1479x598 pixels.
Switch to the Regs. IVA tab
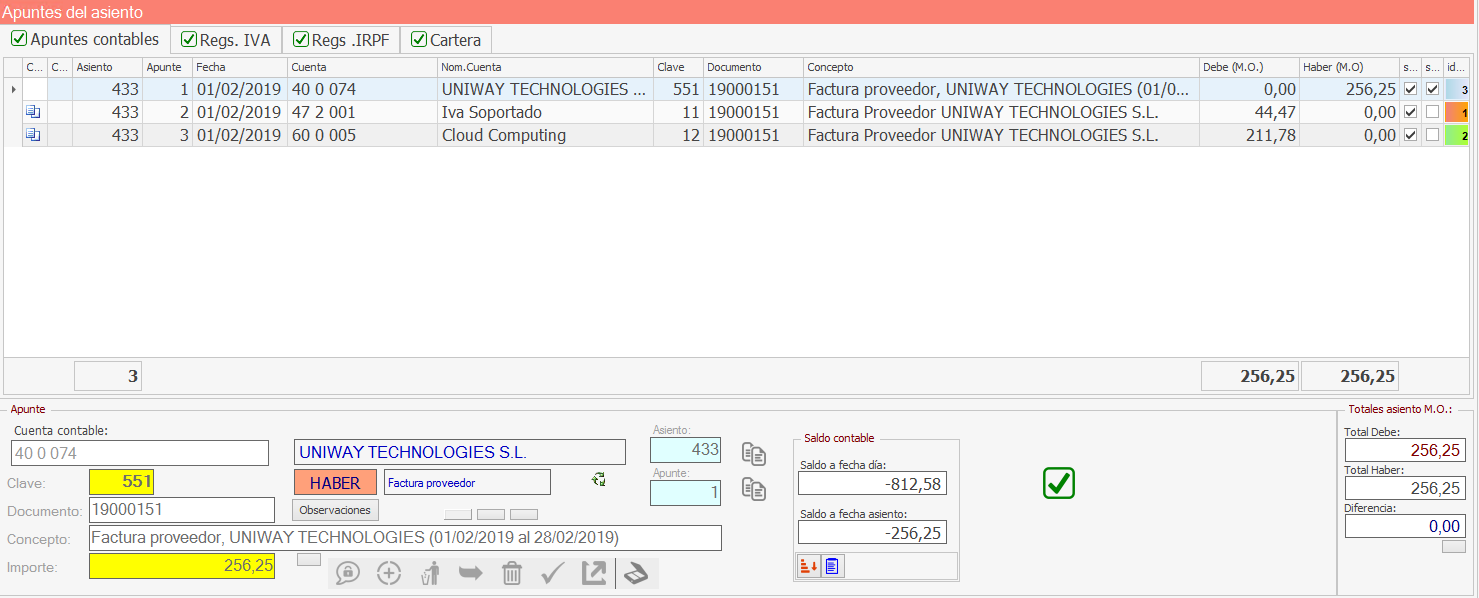click(x=226, y=40)
